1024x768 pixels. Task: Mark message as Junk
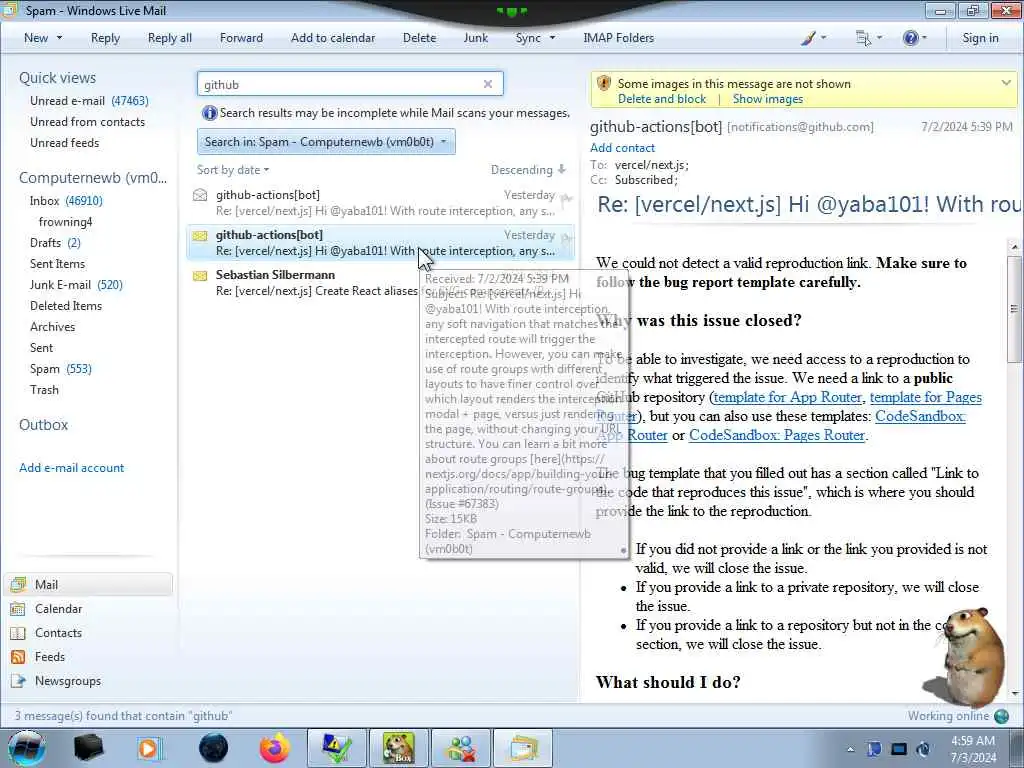coord(475,38)
